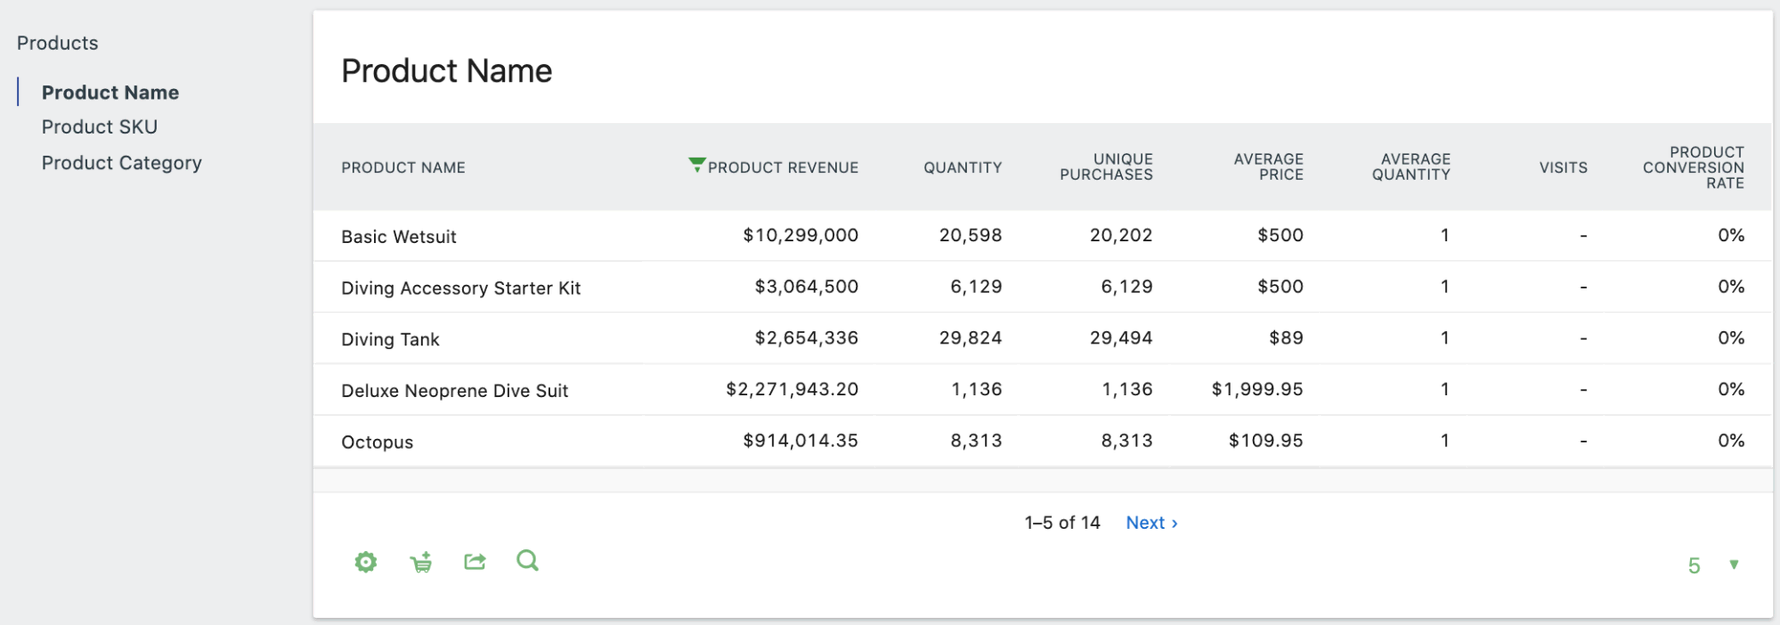This screenshot has width=1780, height=625.
Task: Sort by the Quantity column header
Action: (962, 168)
